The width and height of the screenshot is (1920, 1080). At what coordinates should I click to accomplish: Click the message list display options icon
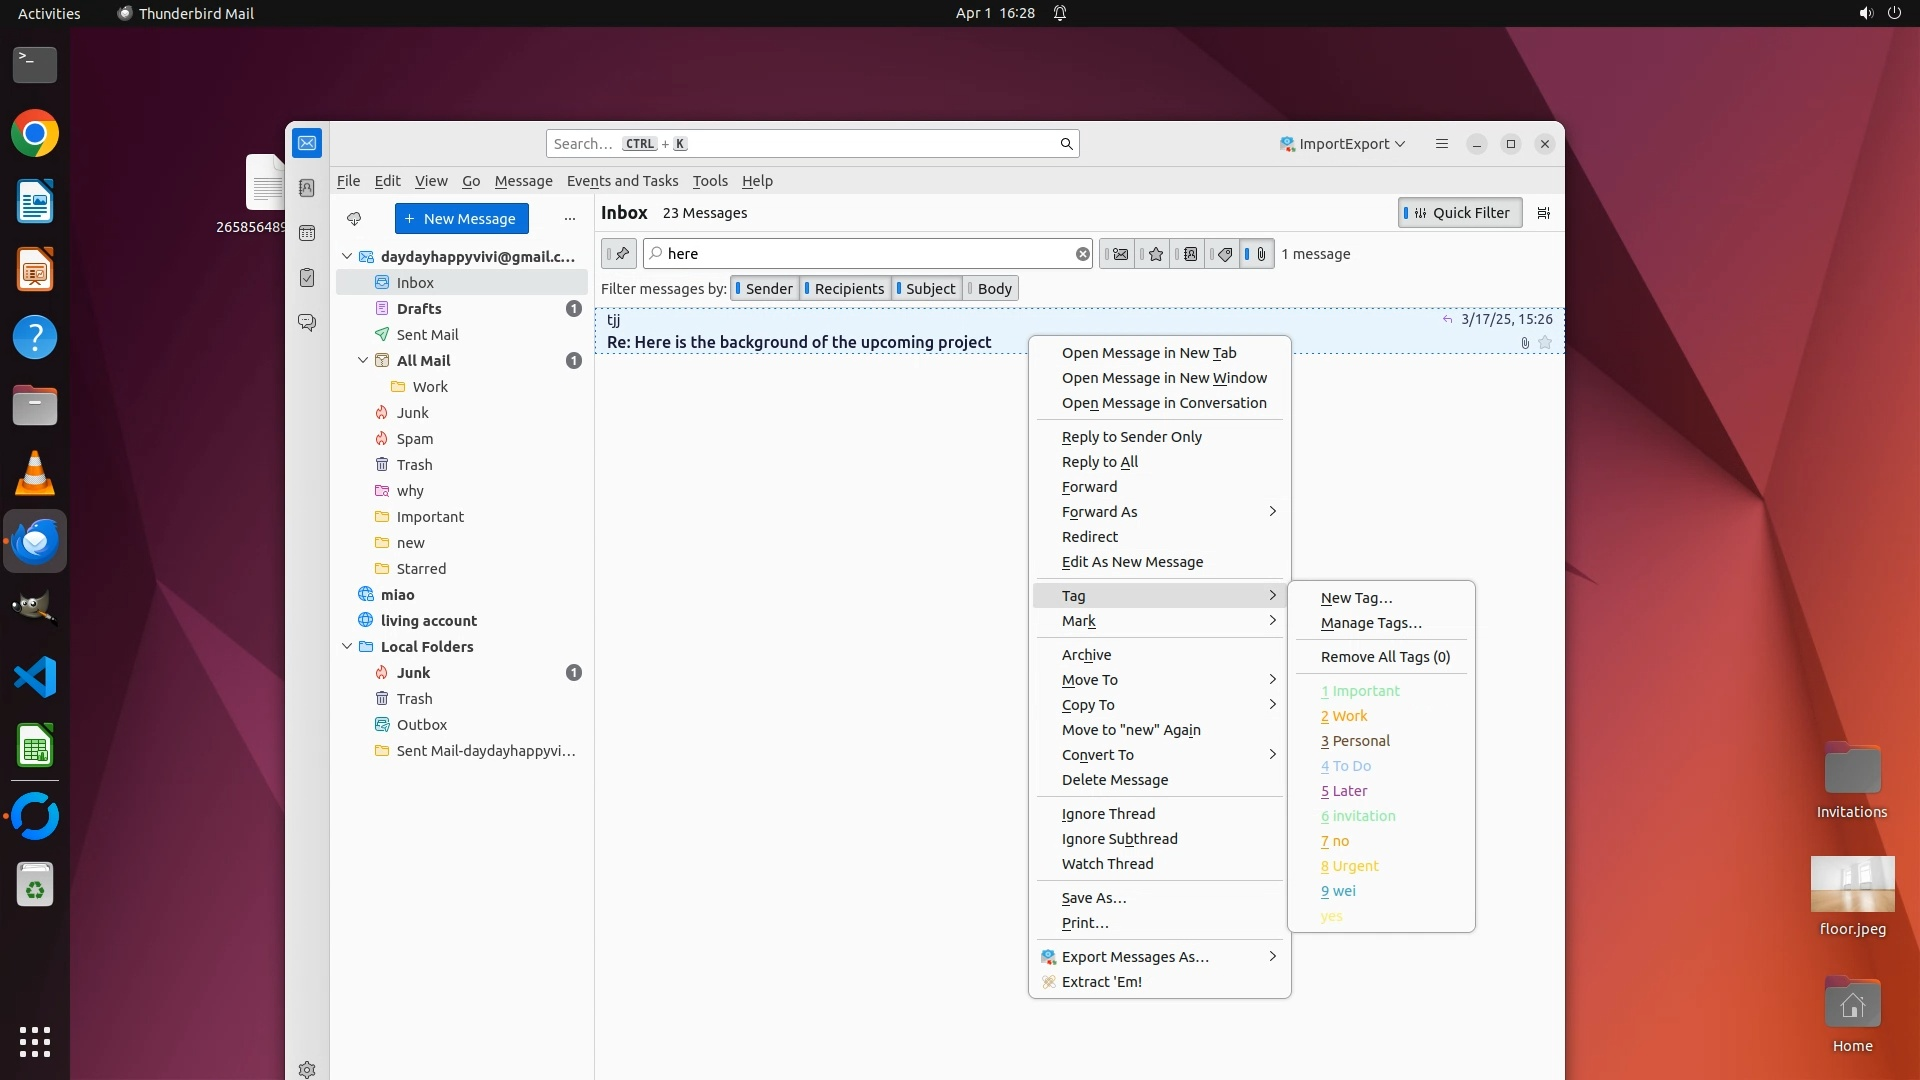[1544, 213]
